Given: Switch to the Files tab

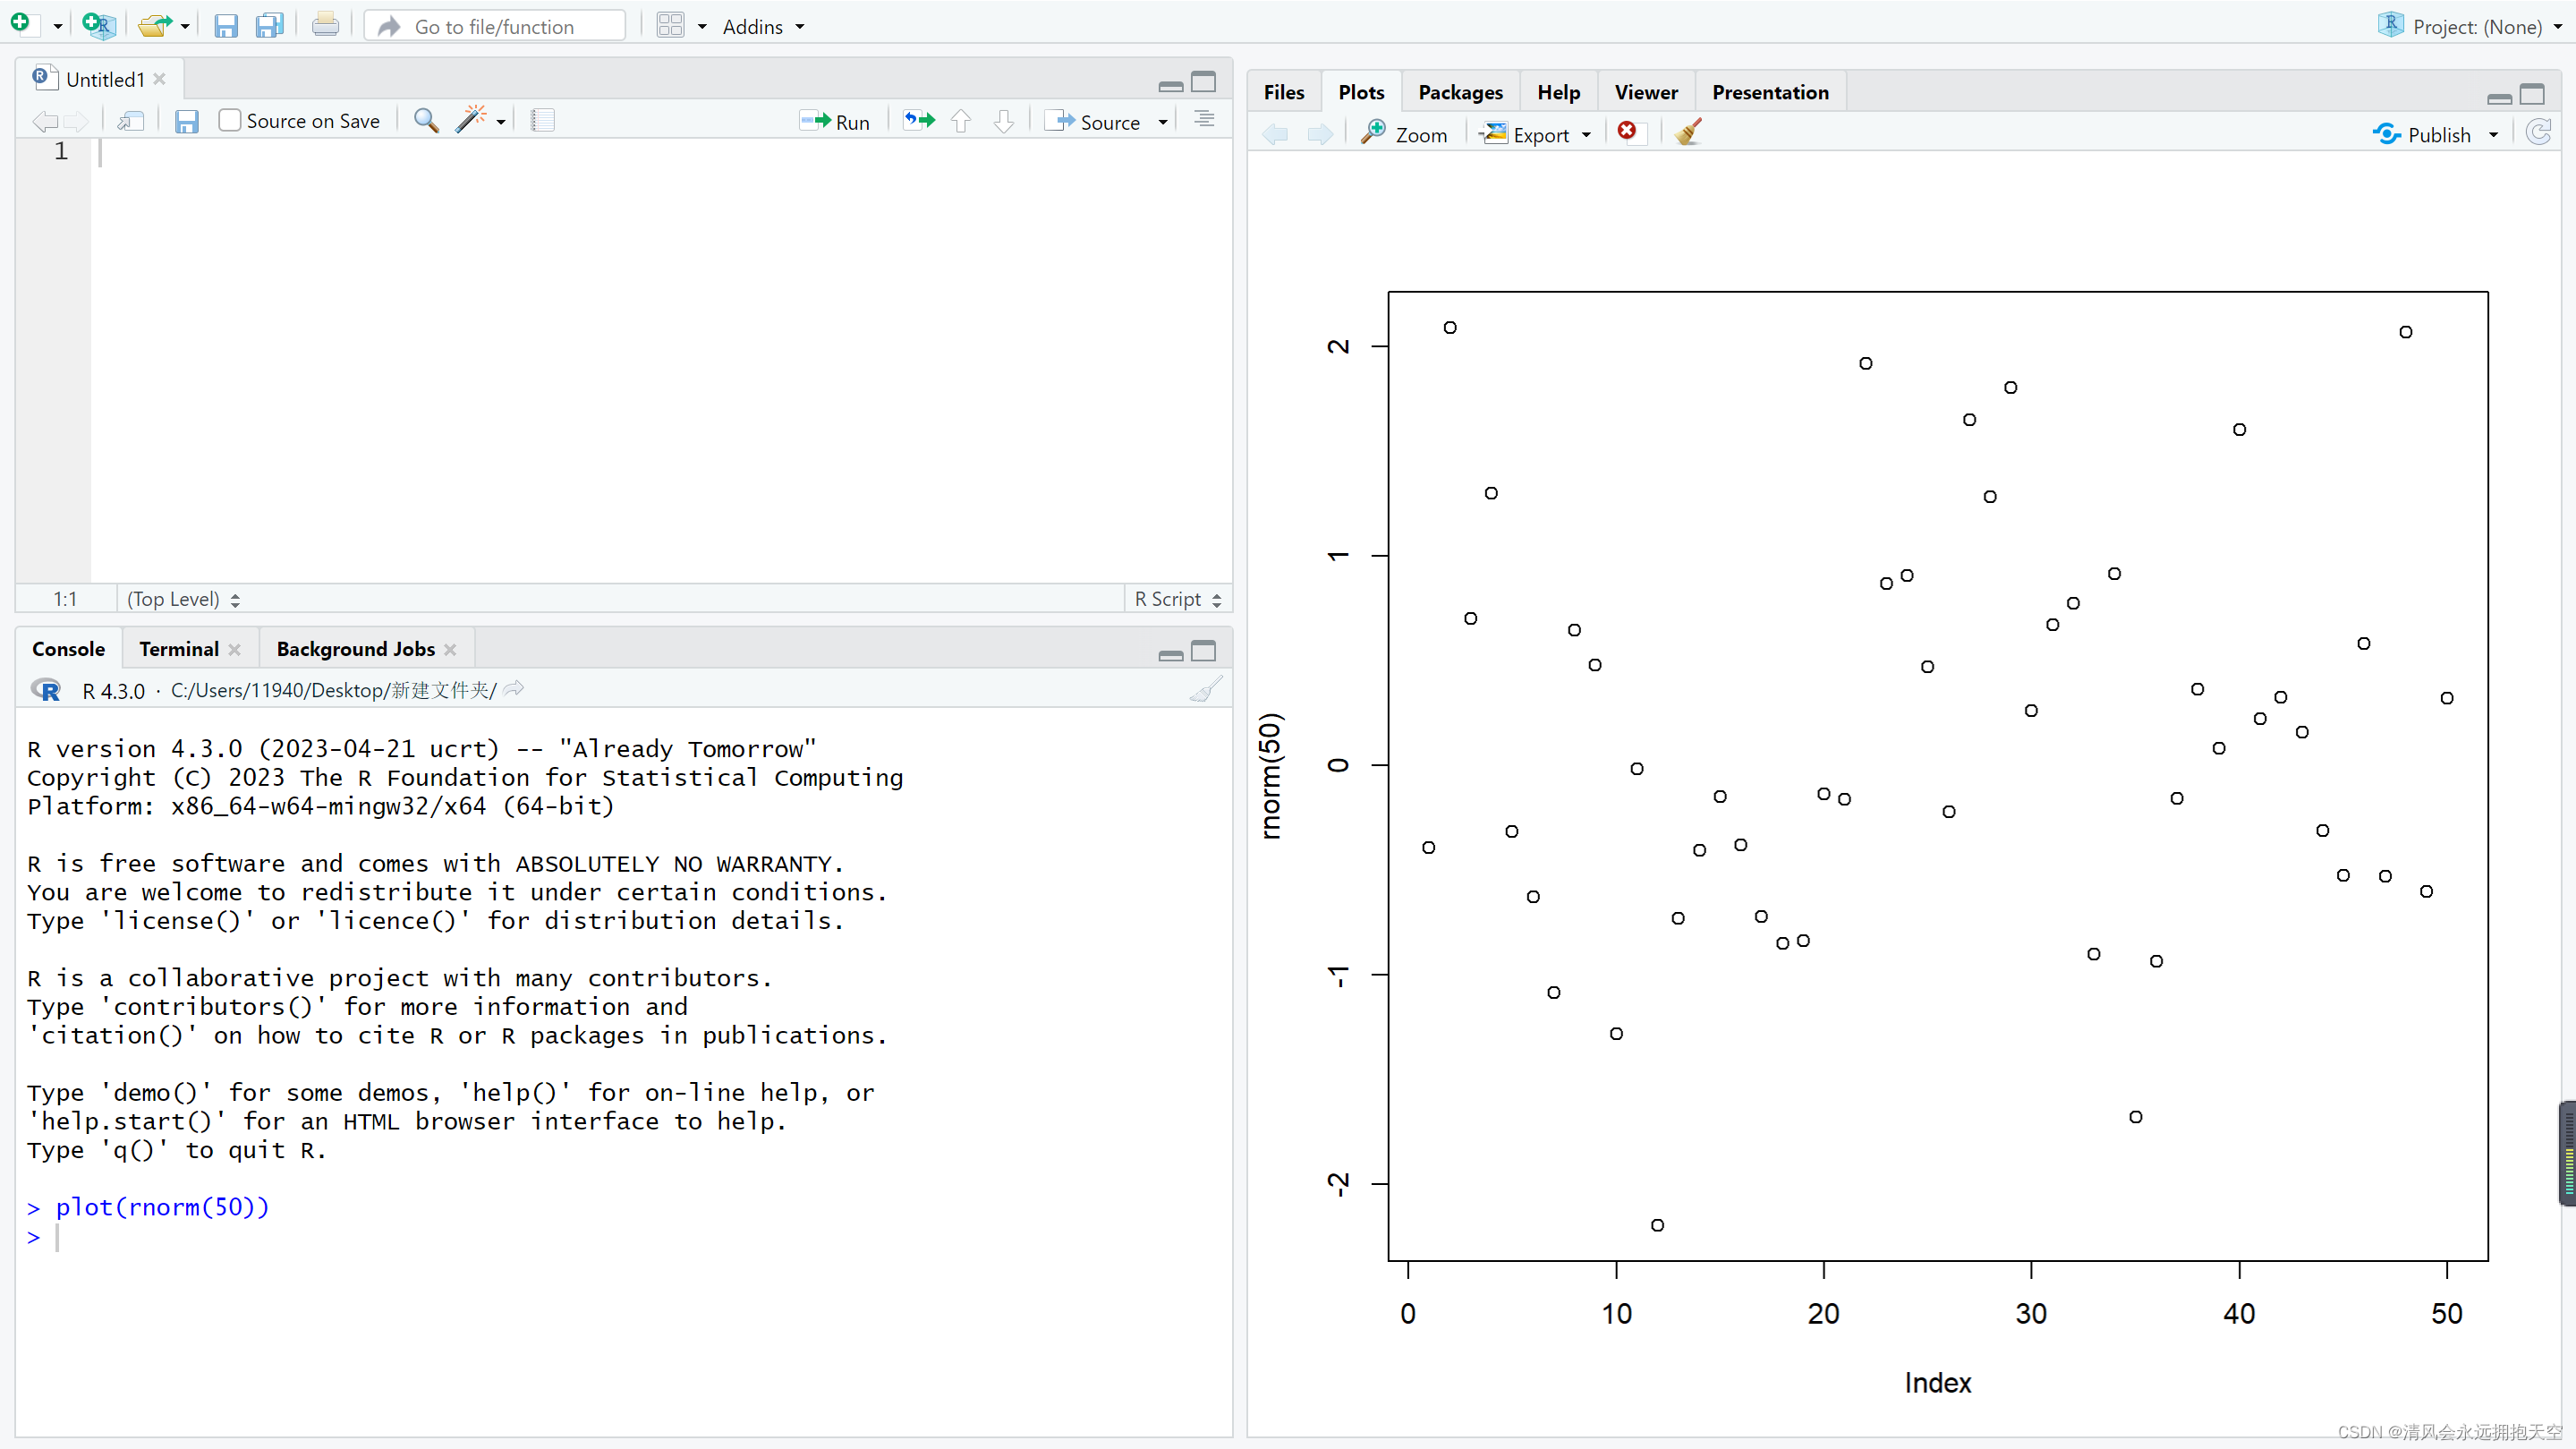Looking at the screenshot, I should point(1284,92).
